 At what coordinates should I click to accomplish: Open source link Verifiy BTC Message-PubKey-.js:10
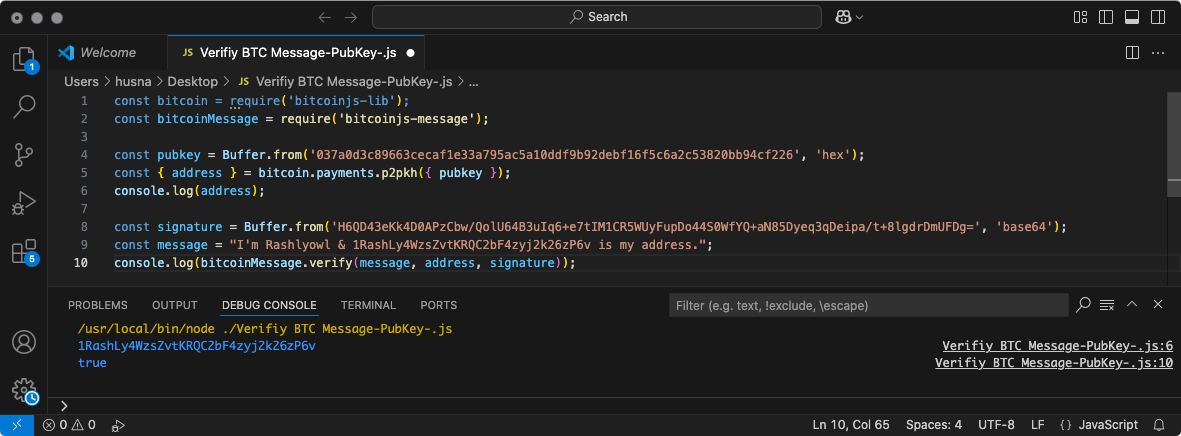coord(1054,362)
